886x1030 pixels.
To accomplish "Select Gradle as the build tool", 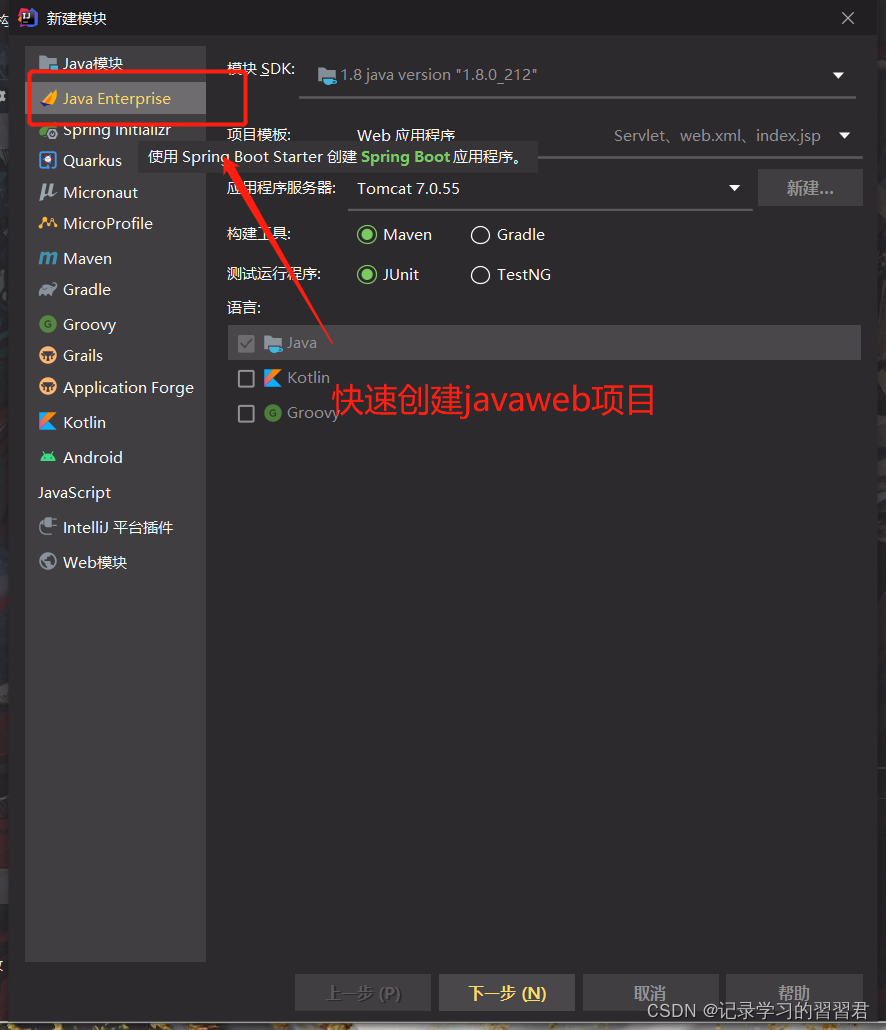I will (480, 234).
